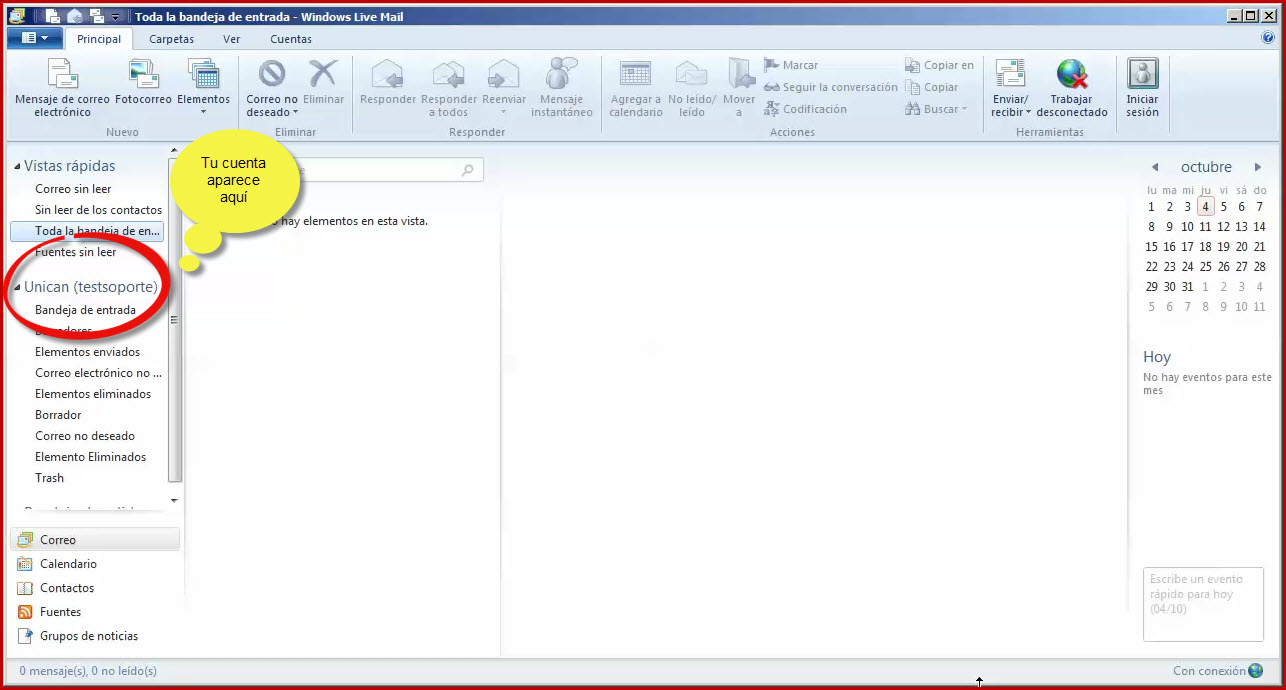Select day 17 in the calendar
1286x690 pixels.
[x=1188, y=247]
